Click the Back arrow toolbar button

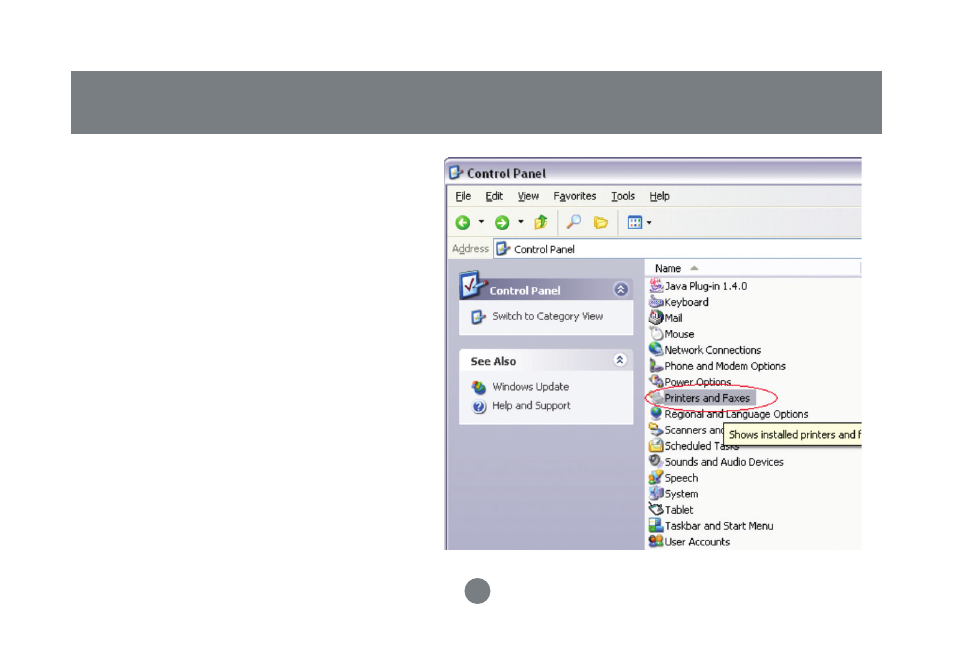[x=463, y=223]
